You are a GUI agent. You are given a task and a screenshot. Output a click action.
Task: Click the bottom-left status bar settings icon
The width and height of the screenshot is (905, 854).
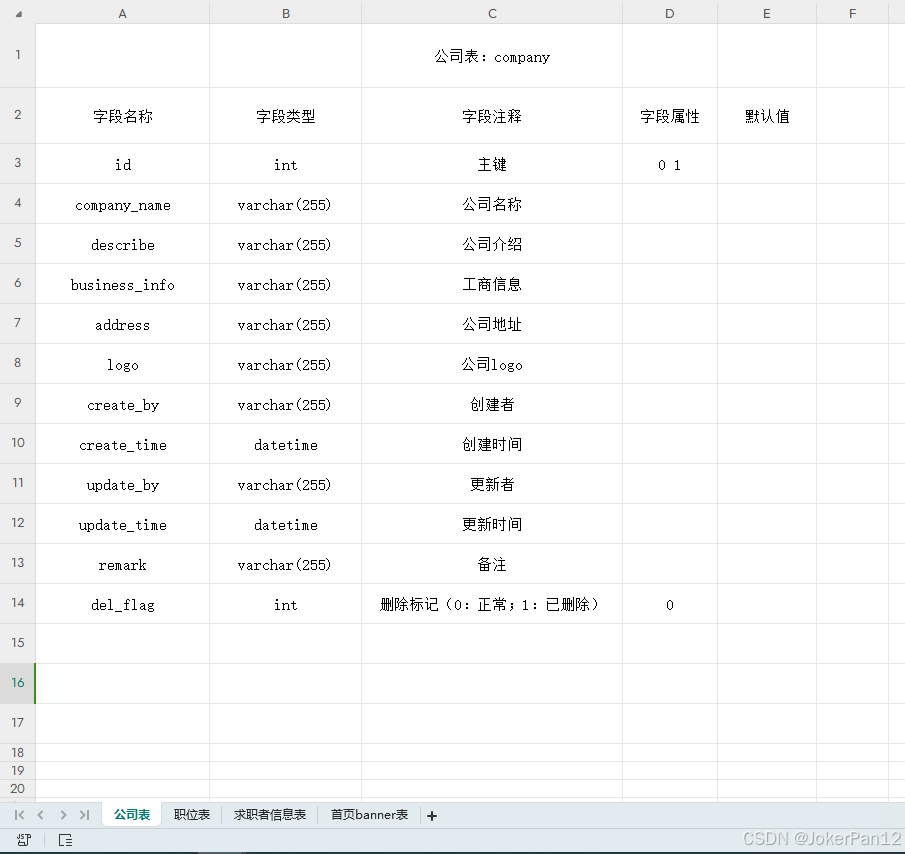tap(24, 840)
